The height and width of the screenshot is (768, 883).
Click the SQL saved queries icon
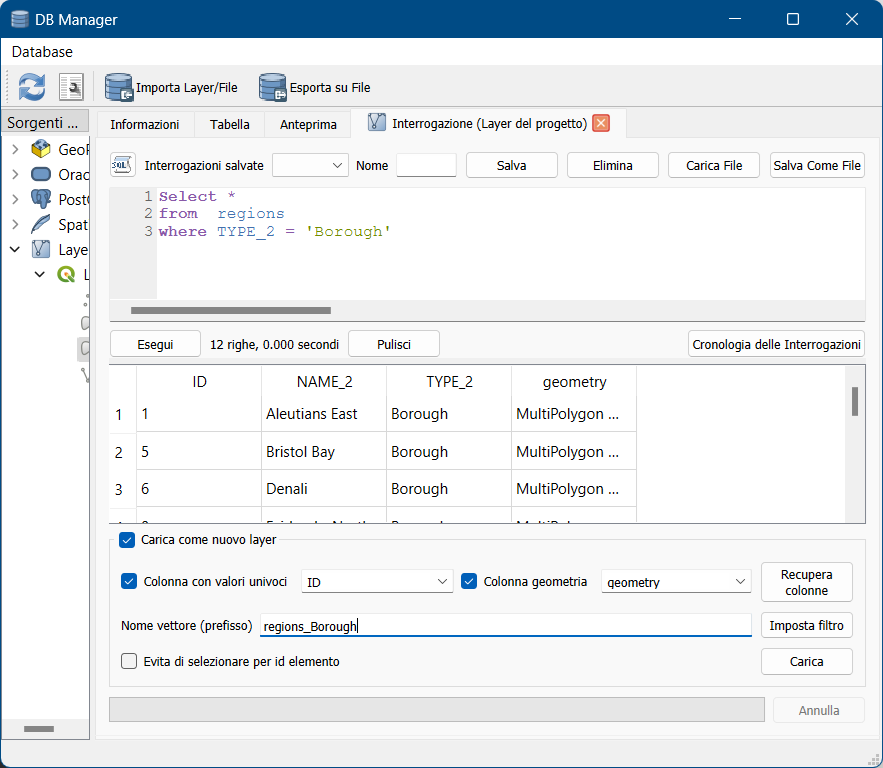point(122,165)
